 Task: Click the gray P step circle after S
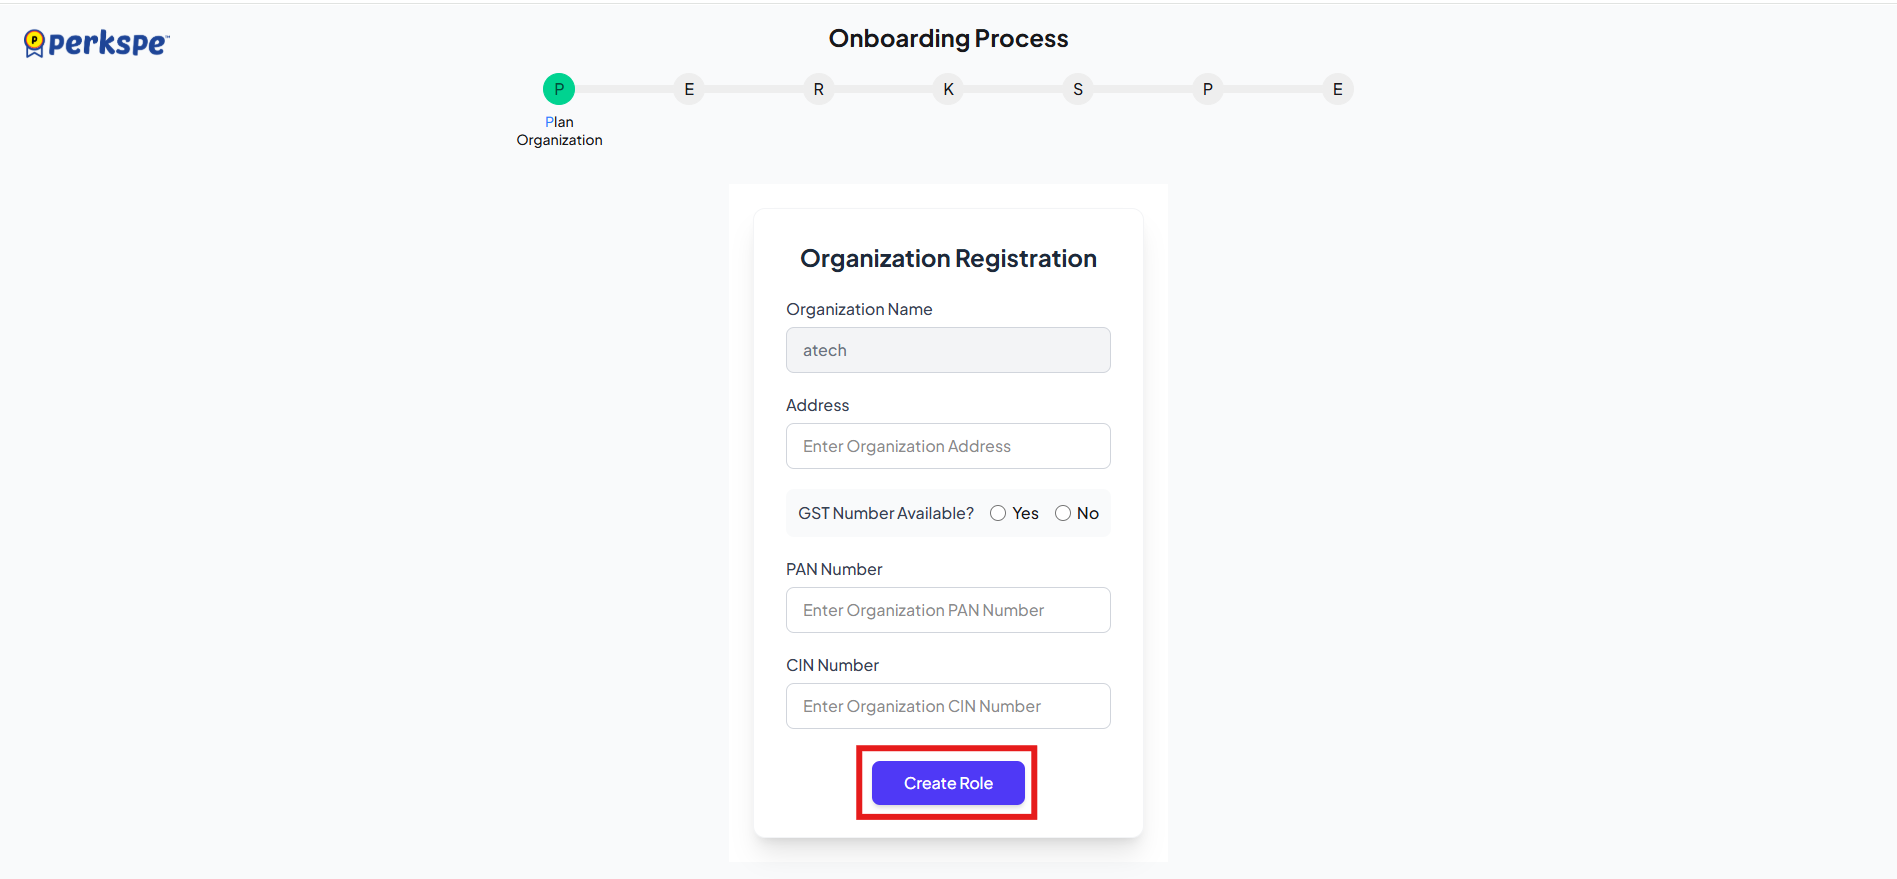(1208, 89)
